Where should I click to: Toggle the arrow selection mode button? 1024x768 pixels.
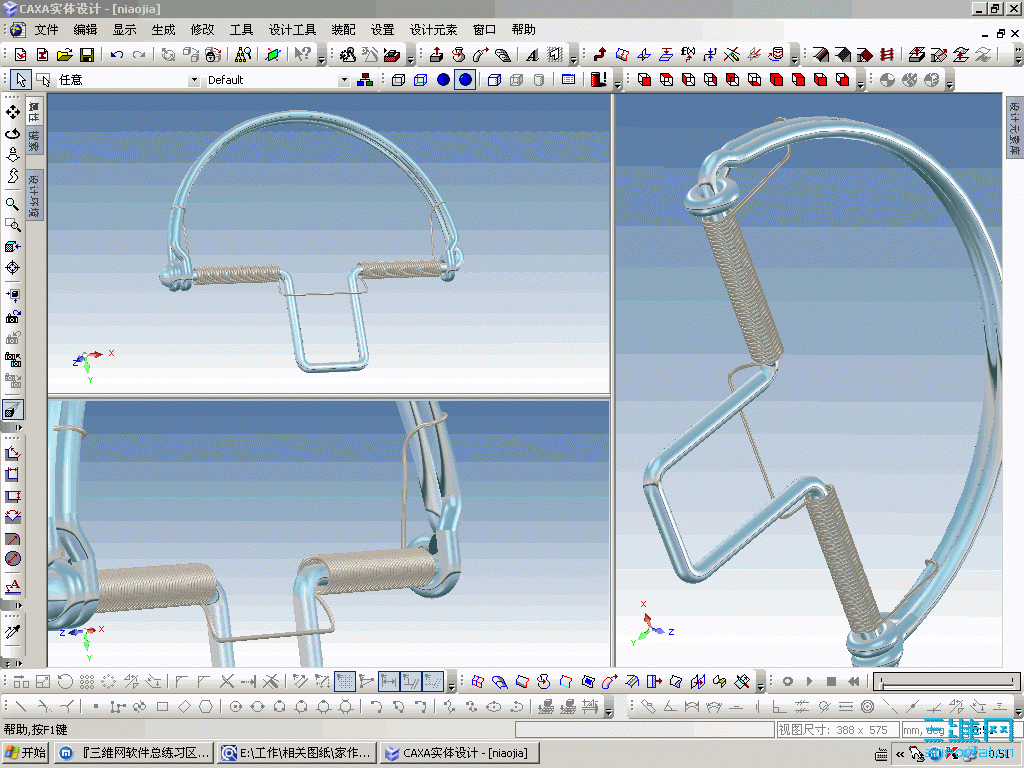[21, 80]
